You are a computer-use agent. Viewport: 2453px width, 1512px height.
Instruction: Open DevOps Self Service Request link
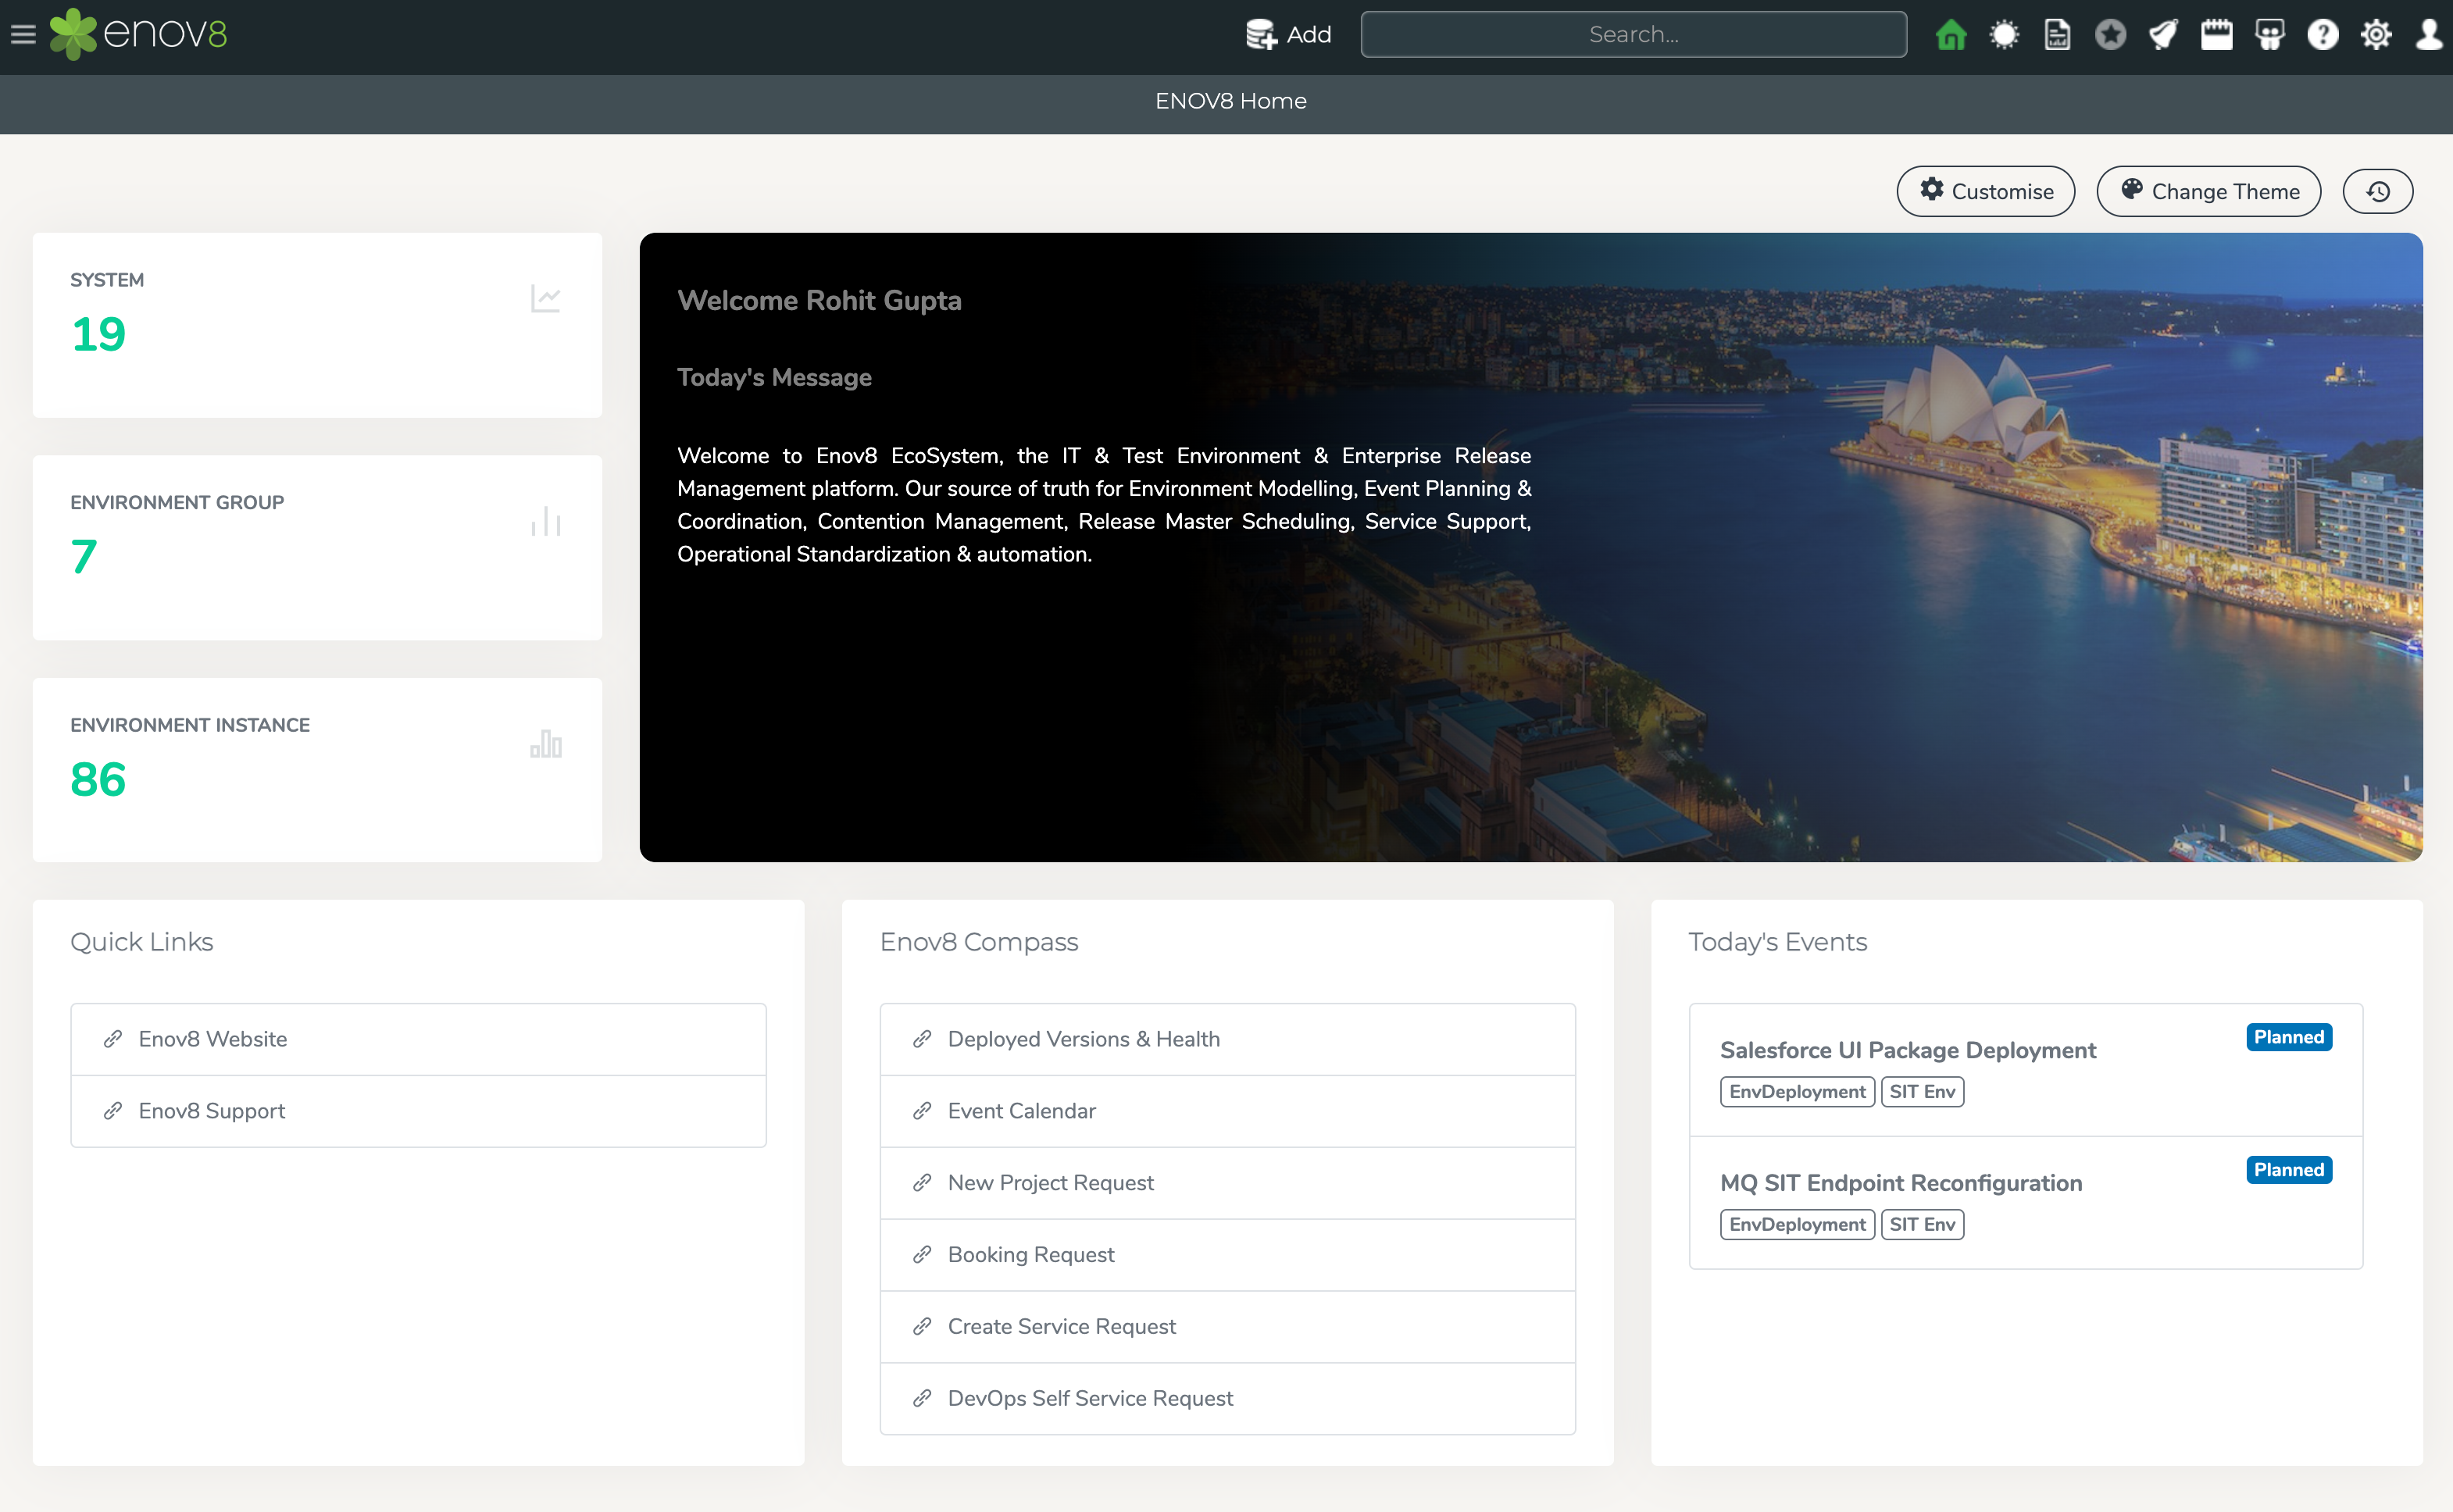click(x=1227, y=1399)
